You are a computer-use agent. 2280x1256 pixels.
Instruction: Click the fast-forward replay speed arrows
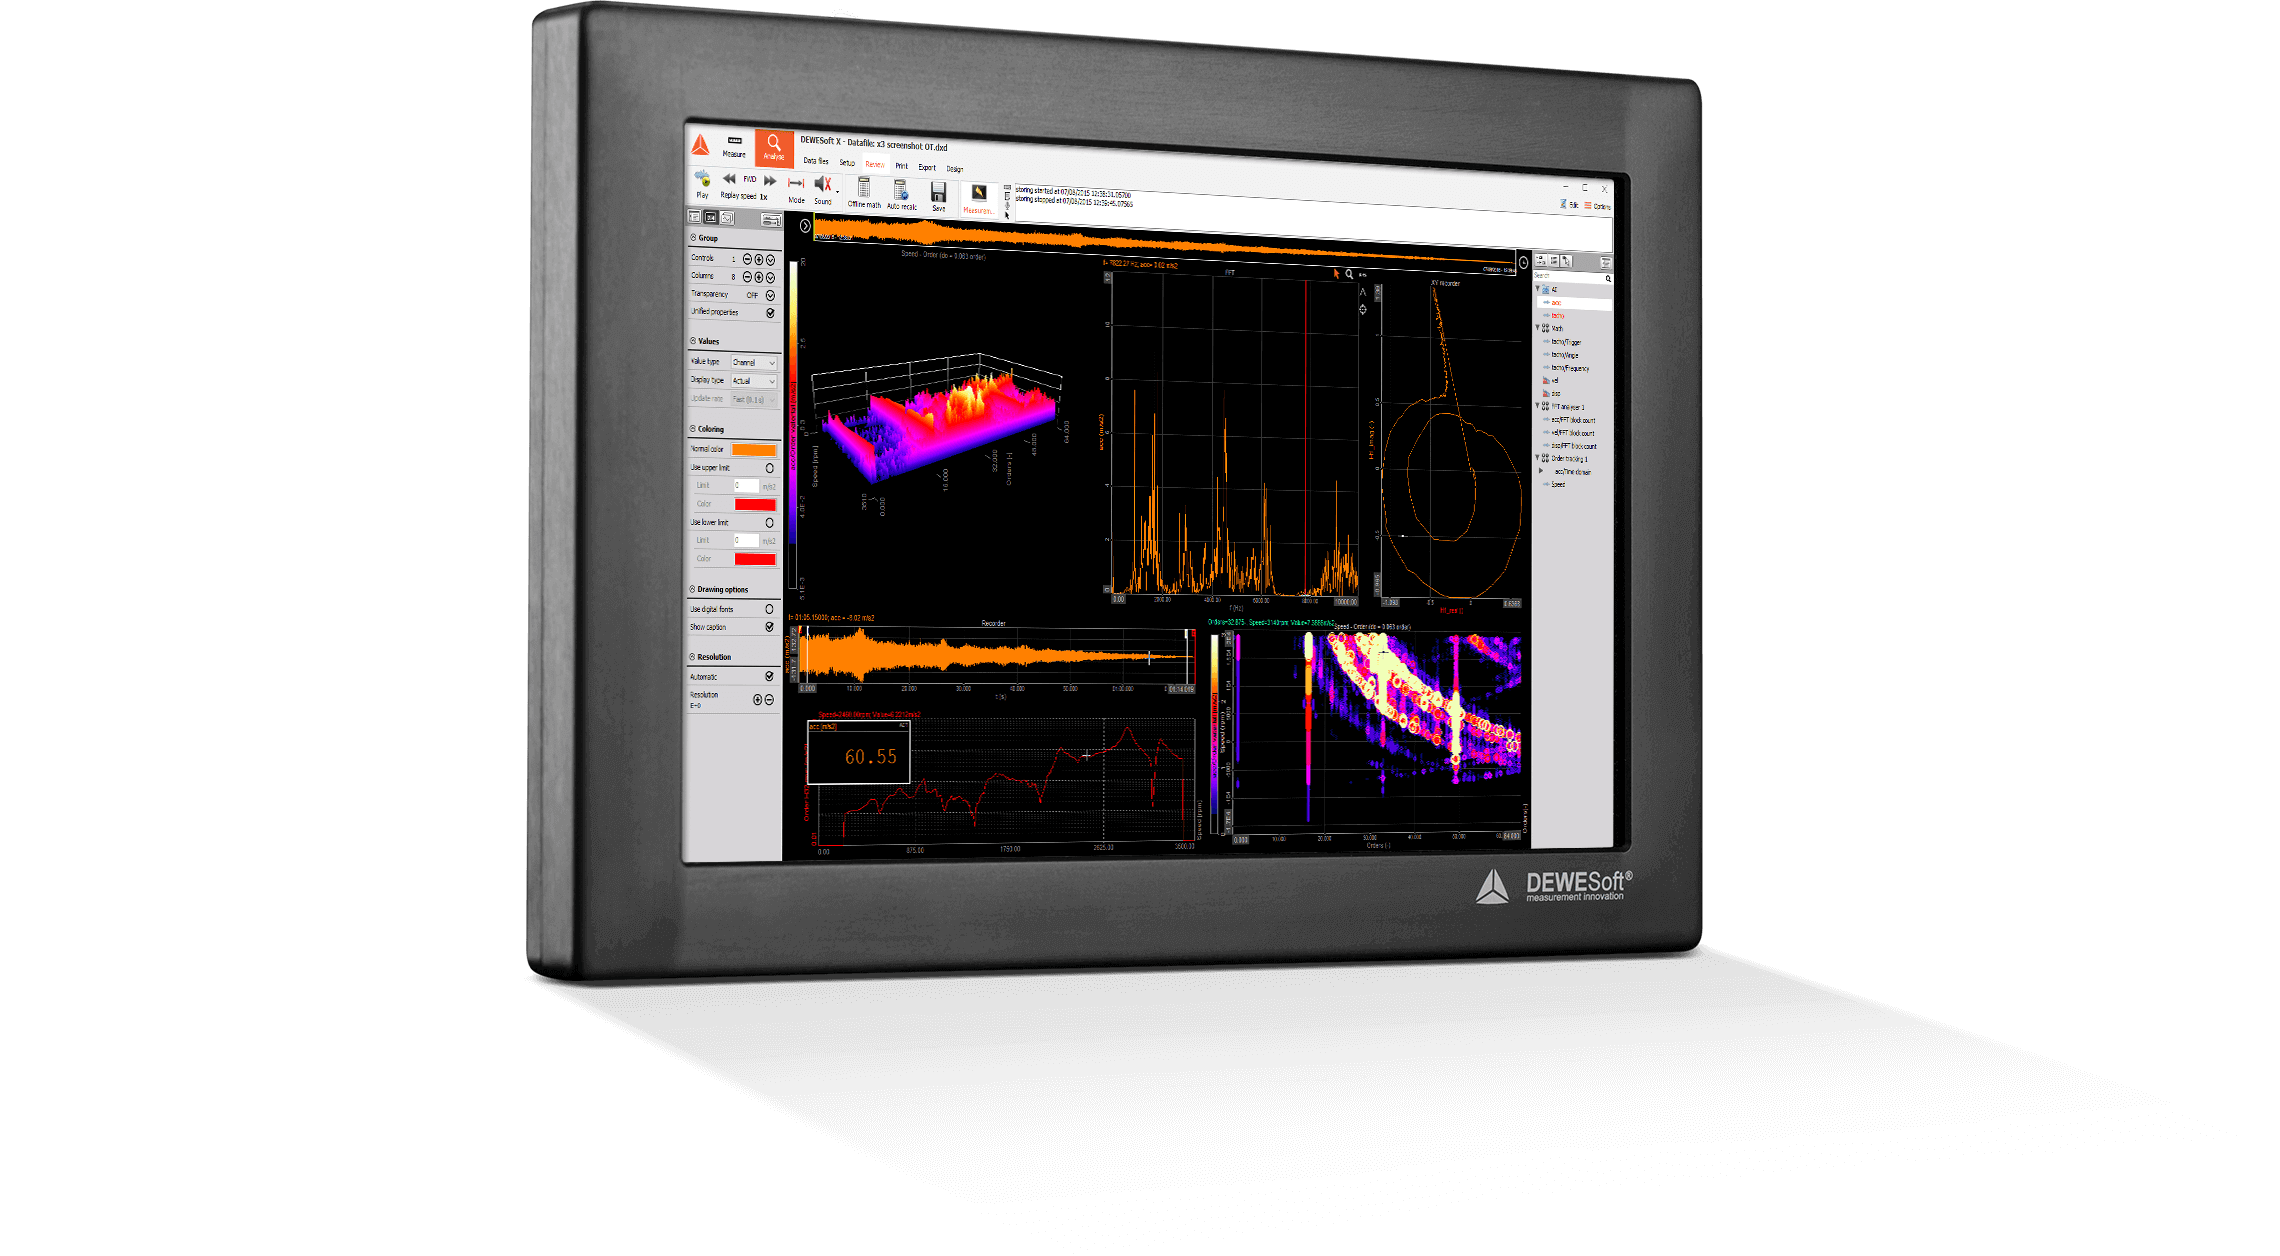pyautogui.click(x=770, y=181)
